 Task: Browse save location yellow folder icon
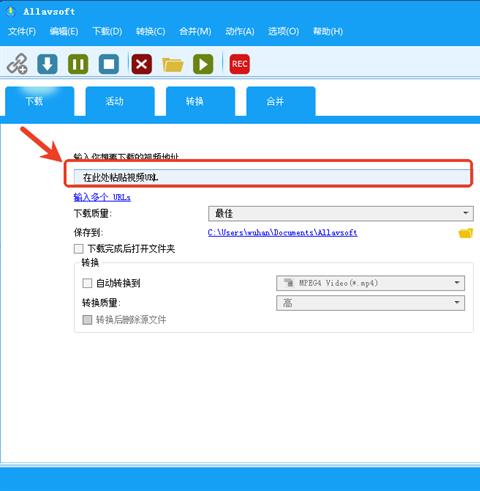pos(466,233)
